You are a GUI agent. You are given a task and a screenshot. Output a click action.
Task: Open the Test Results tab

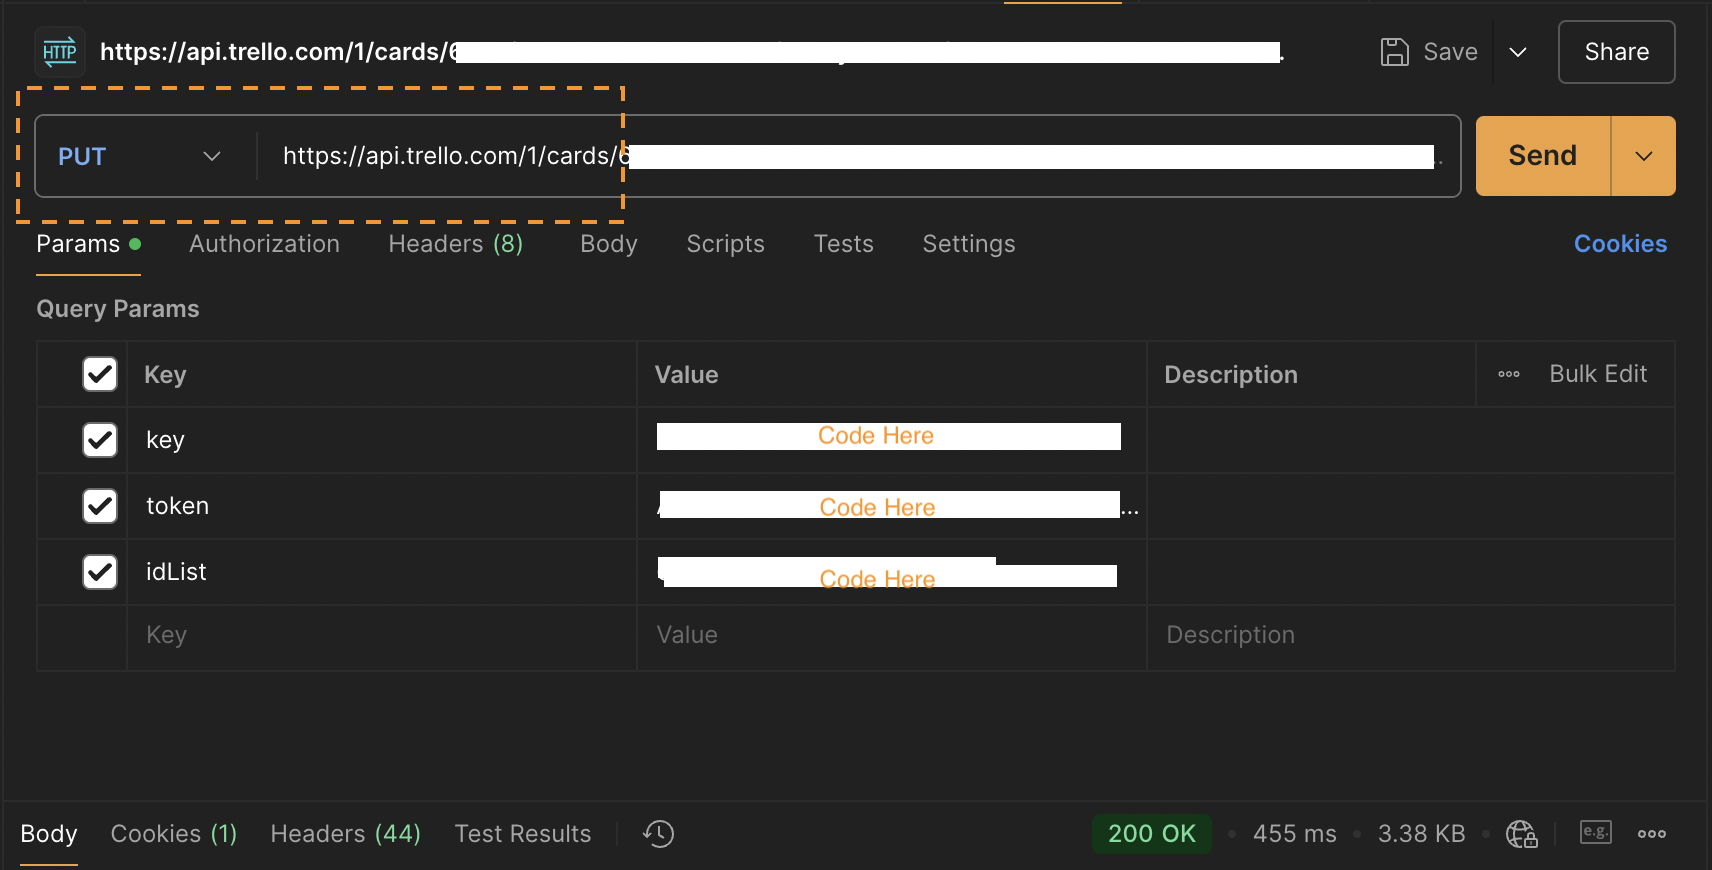coord(523,834)
